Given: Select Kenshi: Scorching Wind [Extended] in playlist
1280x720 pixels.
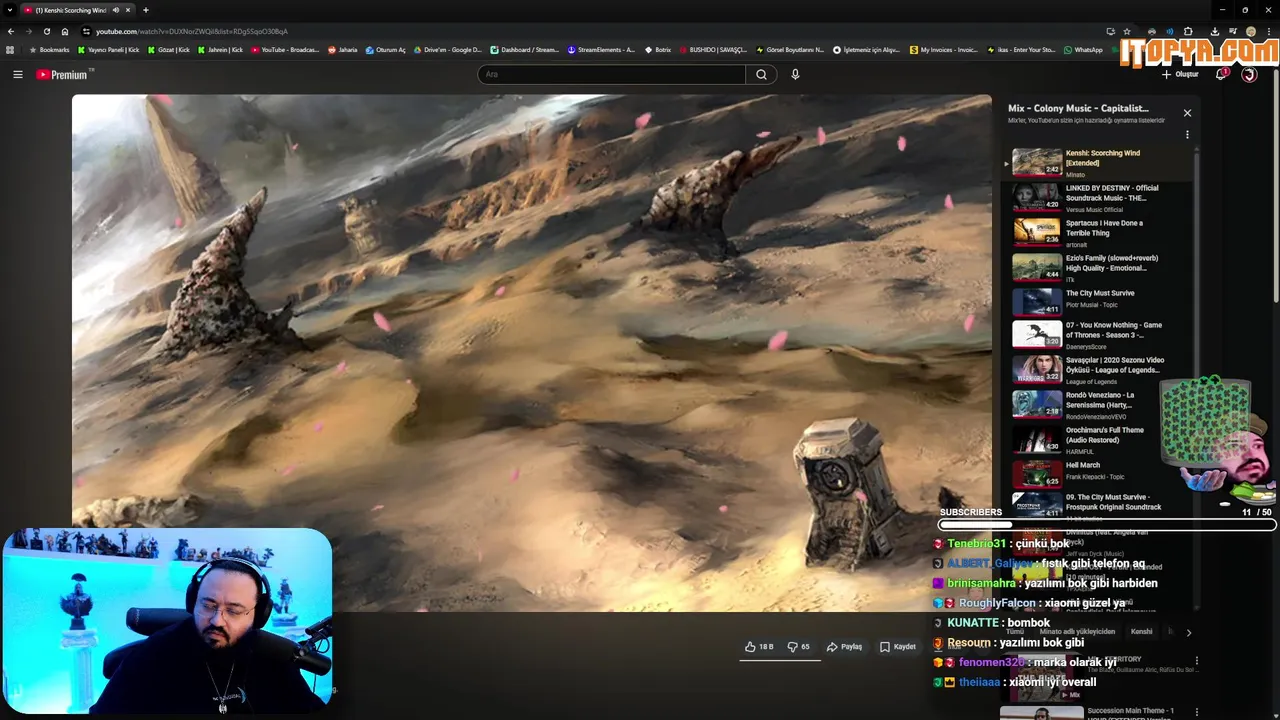Looking at the screenshot, I should [1098, 163].
